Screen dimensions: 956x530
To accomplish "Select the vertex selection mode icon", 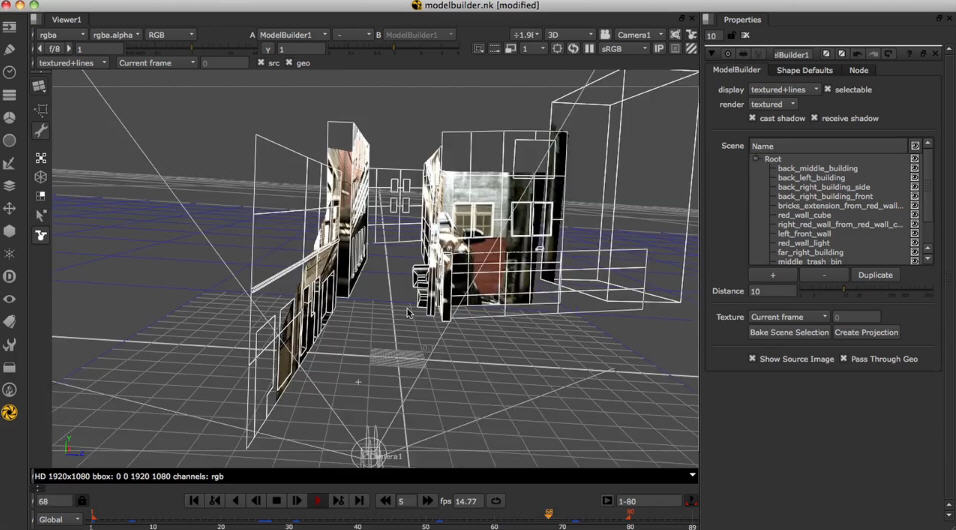I will pyautogui.click(x=41, y=158).
